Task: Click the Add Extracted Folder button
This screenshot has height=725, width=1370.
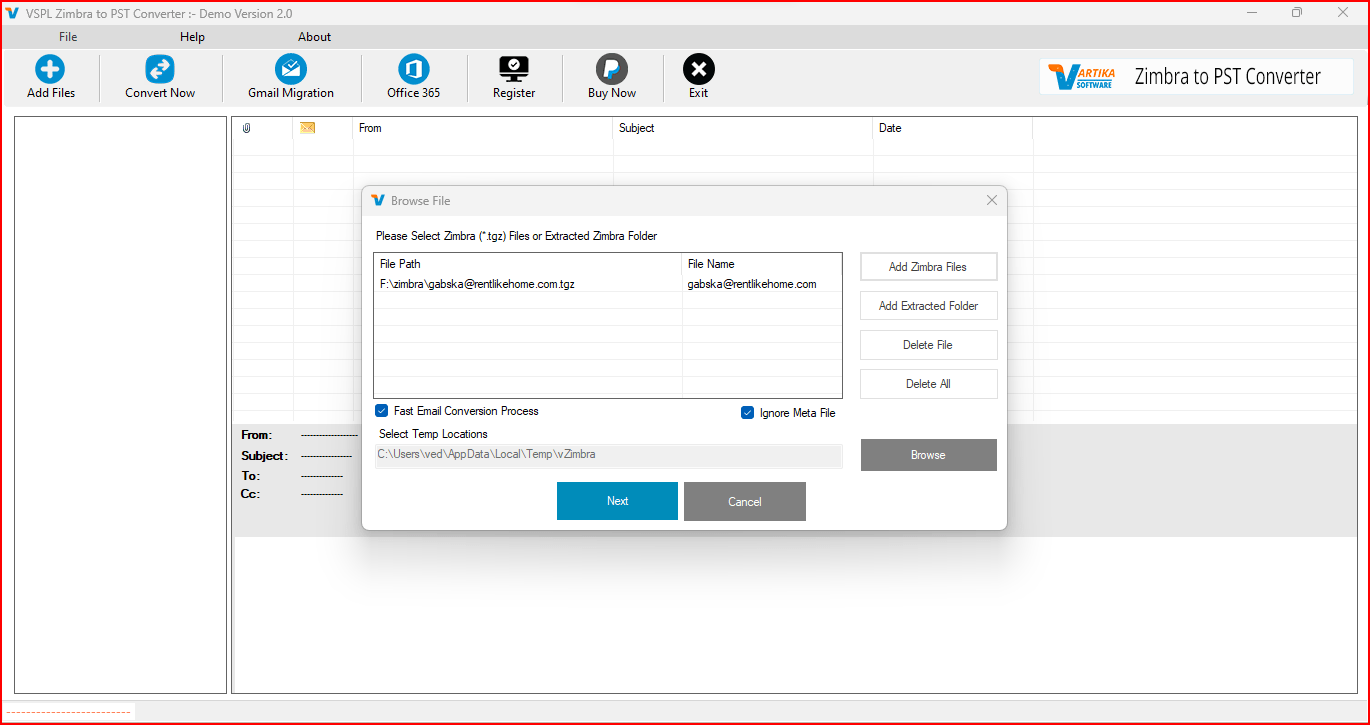Action: [928, 306]
